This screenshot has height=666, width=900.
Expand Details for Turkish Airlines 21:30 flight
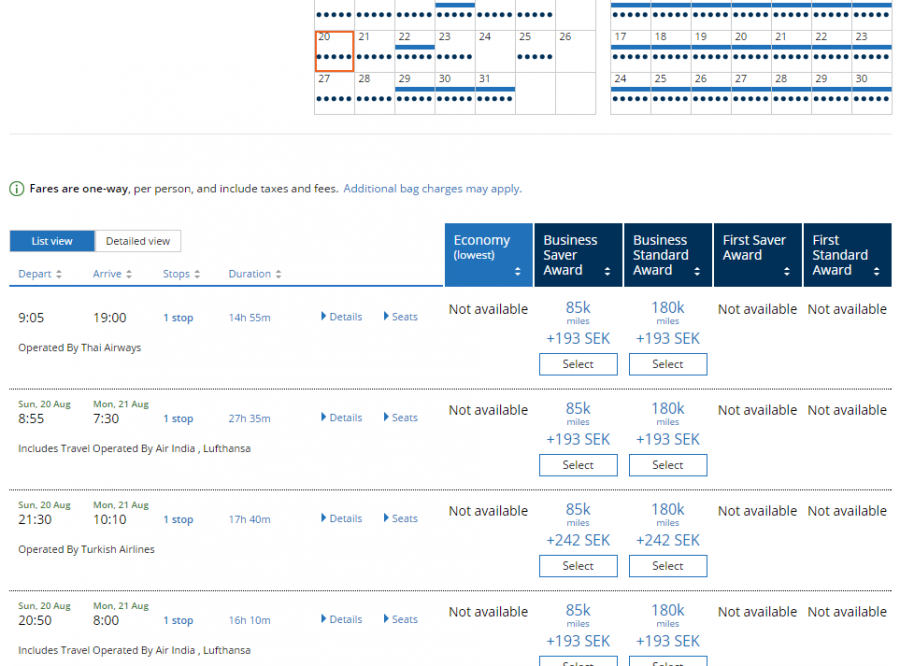point(342,519)
